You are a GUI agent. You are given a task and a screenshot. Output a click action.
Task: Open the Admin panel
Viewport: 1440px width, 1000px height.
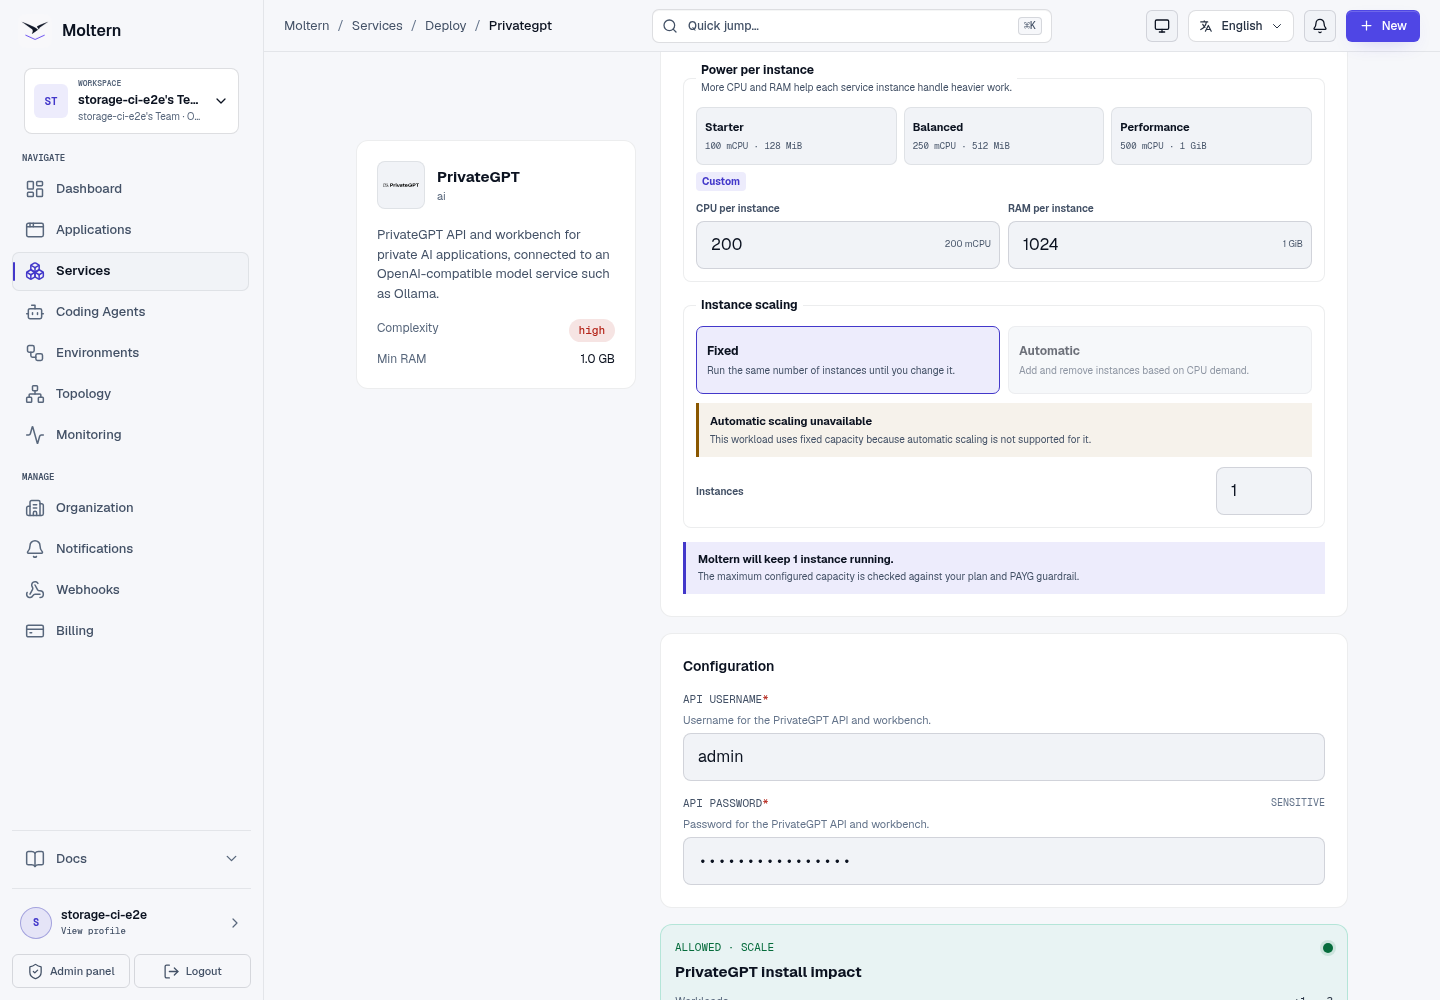point(71,971)
